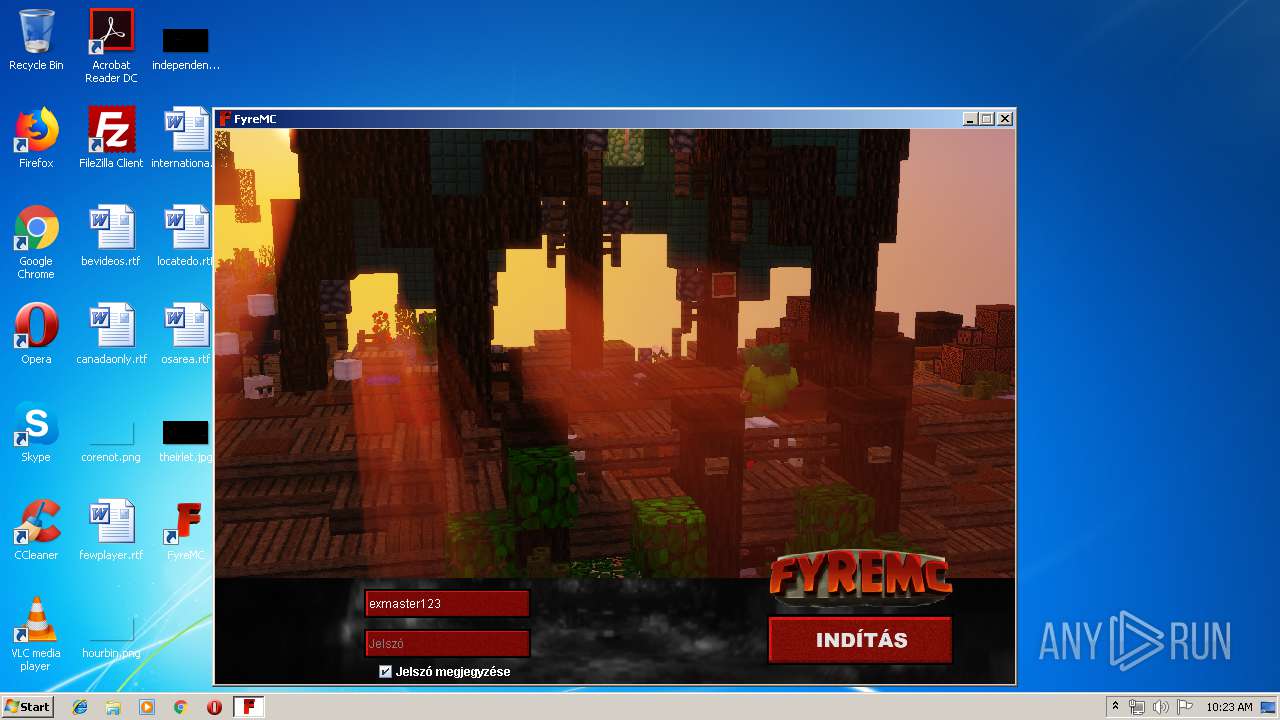
Task: Launch Google Chrome from desktop
Action: point(36,242)
